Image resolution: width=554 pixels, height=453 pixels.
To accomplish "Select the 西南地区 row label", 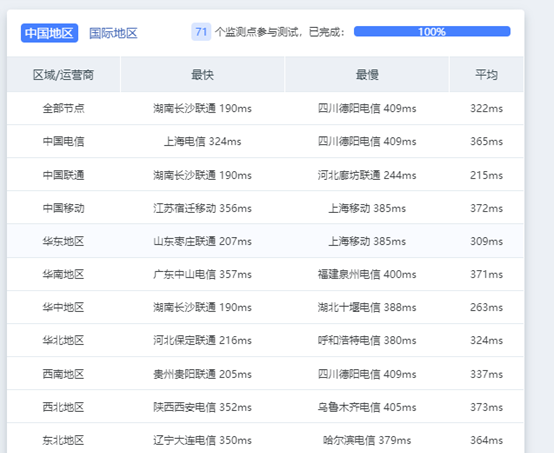I will (x=64, y=374).
